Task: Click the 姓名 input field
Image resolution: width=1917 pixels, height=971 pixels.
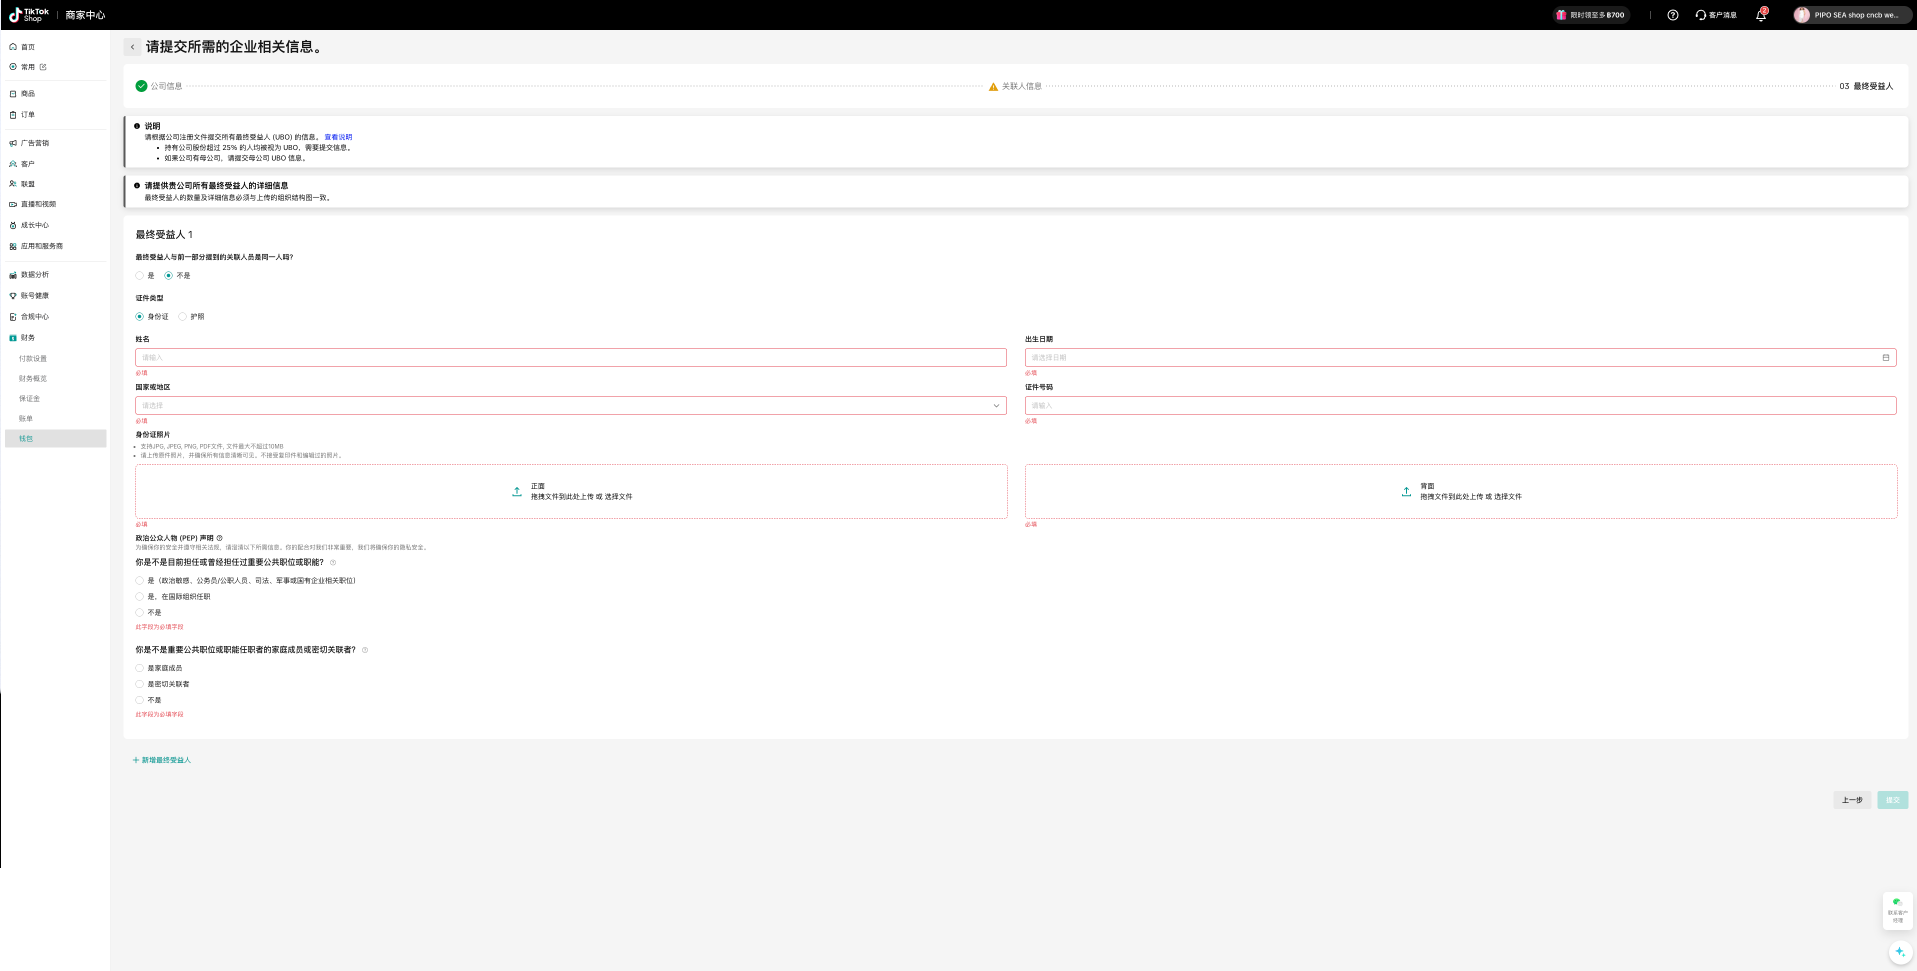Action: coord(570,358)
